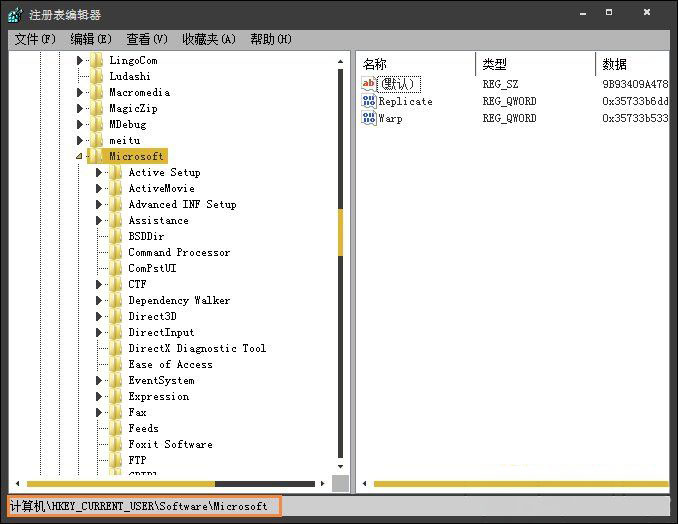678x524 pixels.
Task: Select the Warp value name
Action: [x=390, y=118]
